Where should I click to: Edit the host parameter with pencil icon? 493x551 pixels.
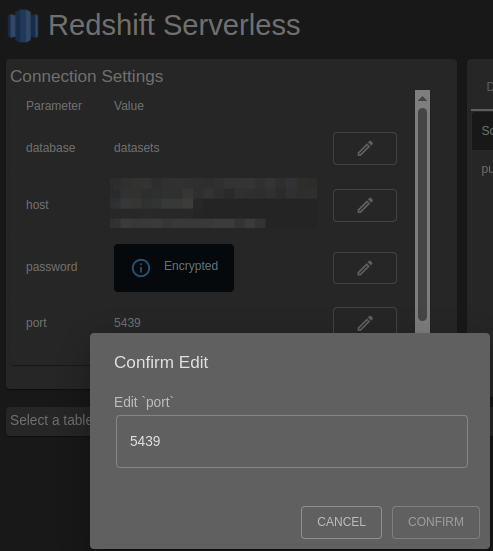[x=365, y=205]
